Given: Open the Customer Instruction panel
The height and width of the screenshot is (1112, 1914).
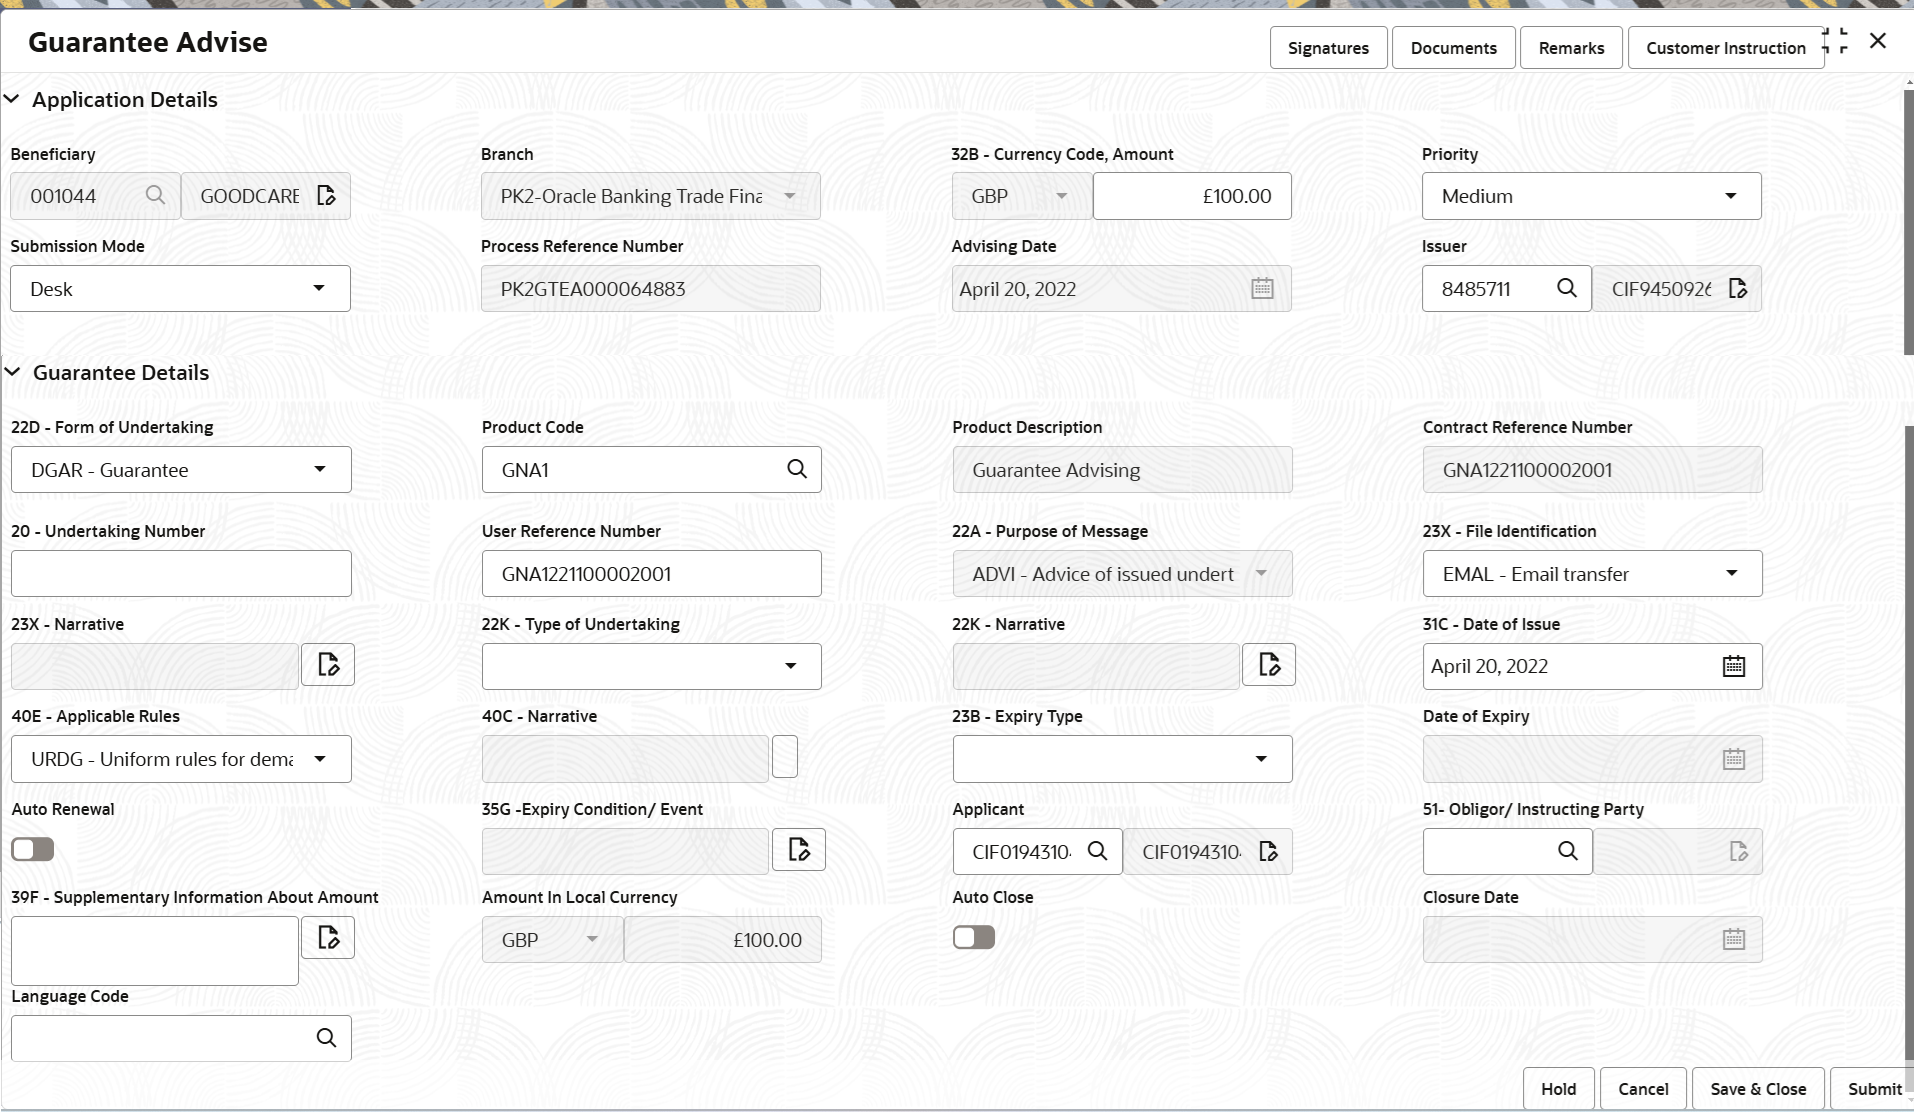Looking at the screenshot, I should 1726,47.
